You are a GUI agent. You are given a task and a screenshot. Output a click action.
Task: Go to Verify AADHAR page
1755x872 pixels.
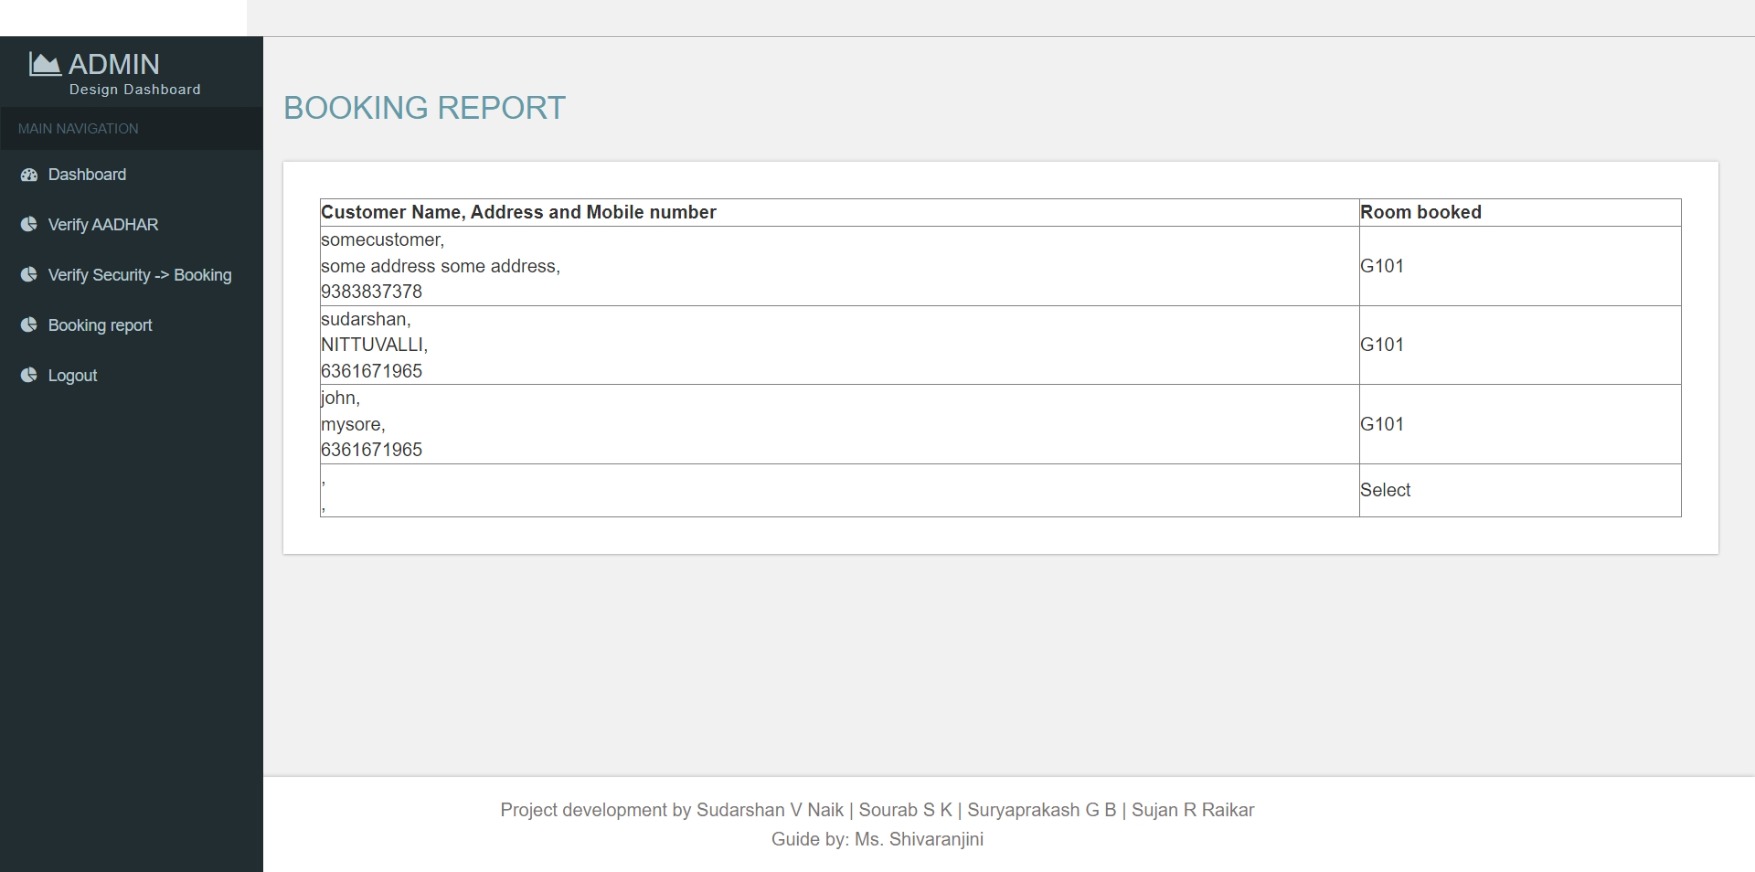[x=103, y=225]
